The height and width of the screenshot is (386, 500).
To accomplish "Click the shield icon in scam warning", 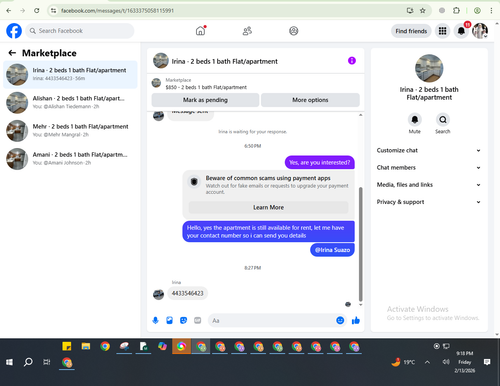I will click(x=194, y=182).
